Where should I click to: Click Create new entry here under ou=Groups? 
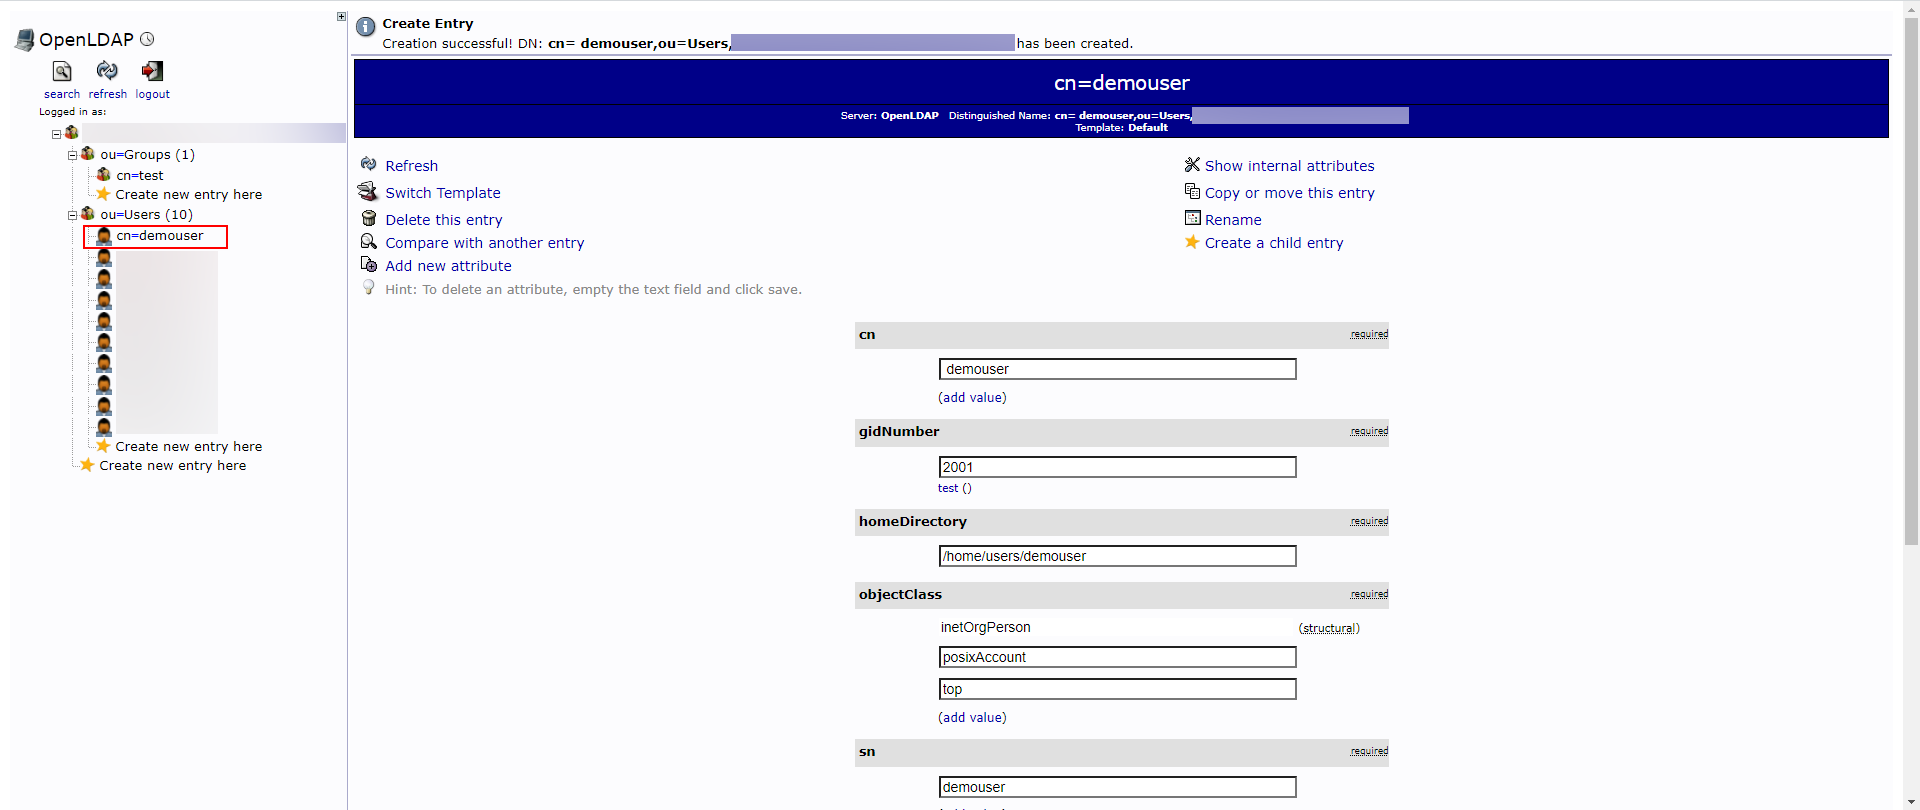[188, 195]
